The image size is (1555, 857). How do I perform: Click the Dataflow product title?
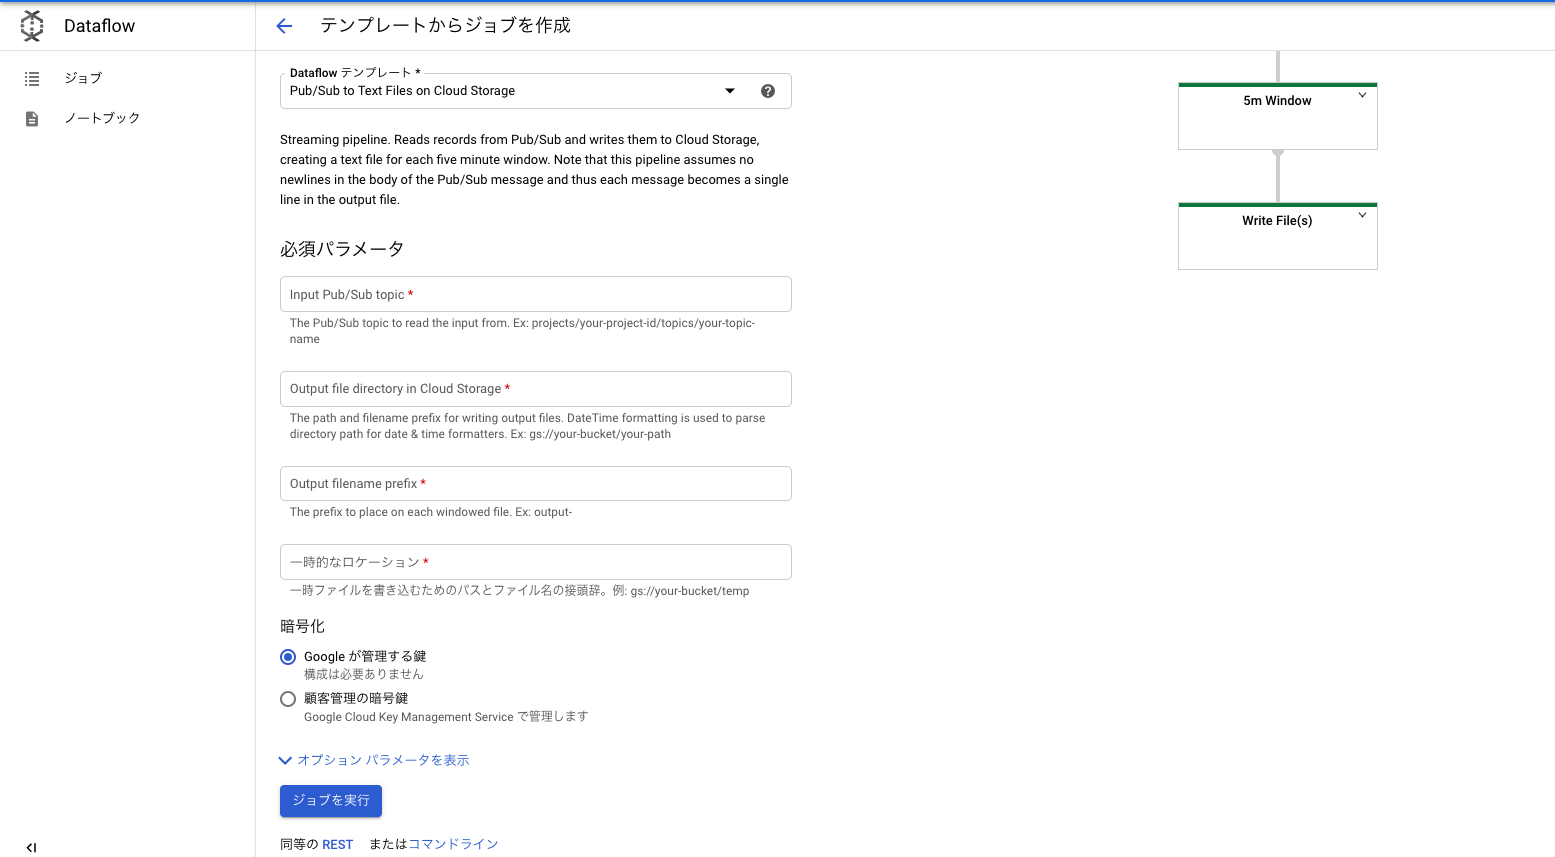coord(99,26)
